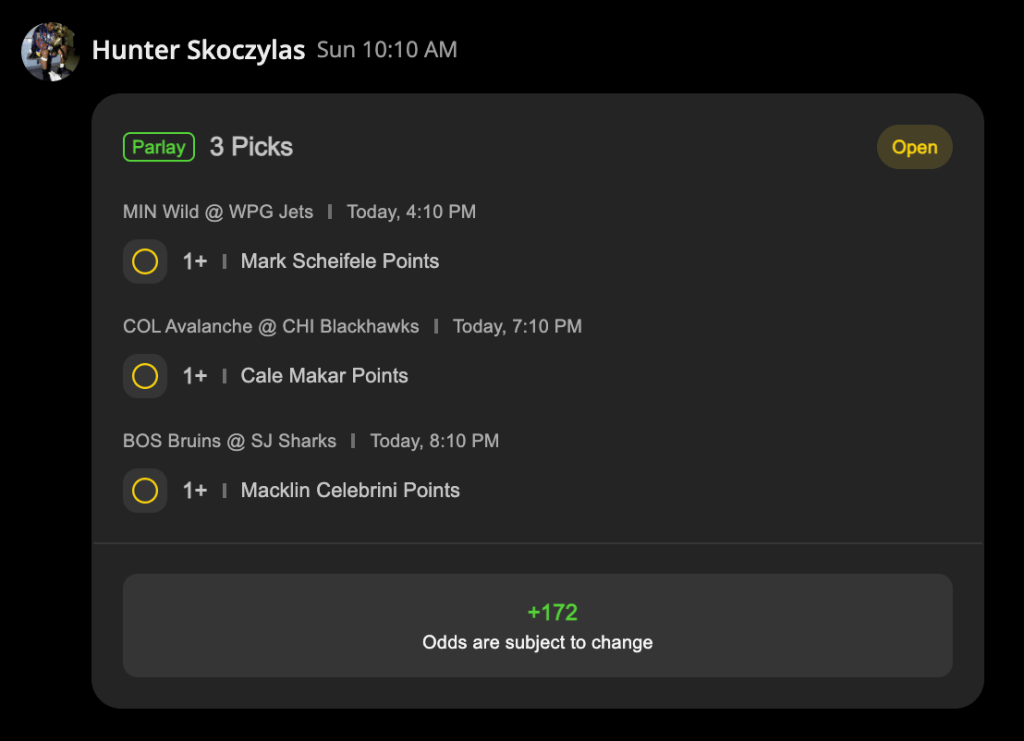Click the yellow Open status badge
Viewport: 1024px width, 741px height.
(x=914, y=147)
